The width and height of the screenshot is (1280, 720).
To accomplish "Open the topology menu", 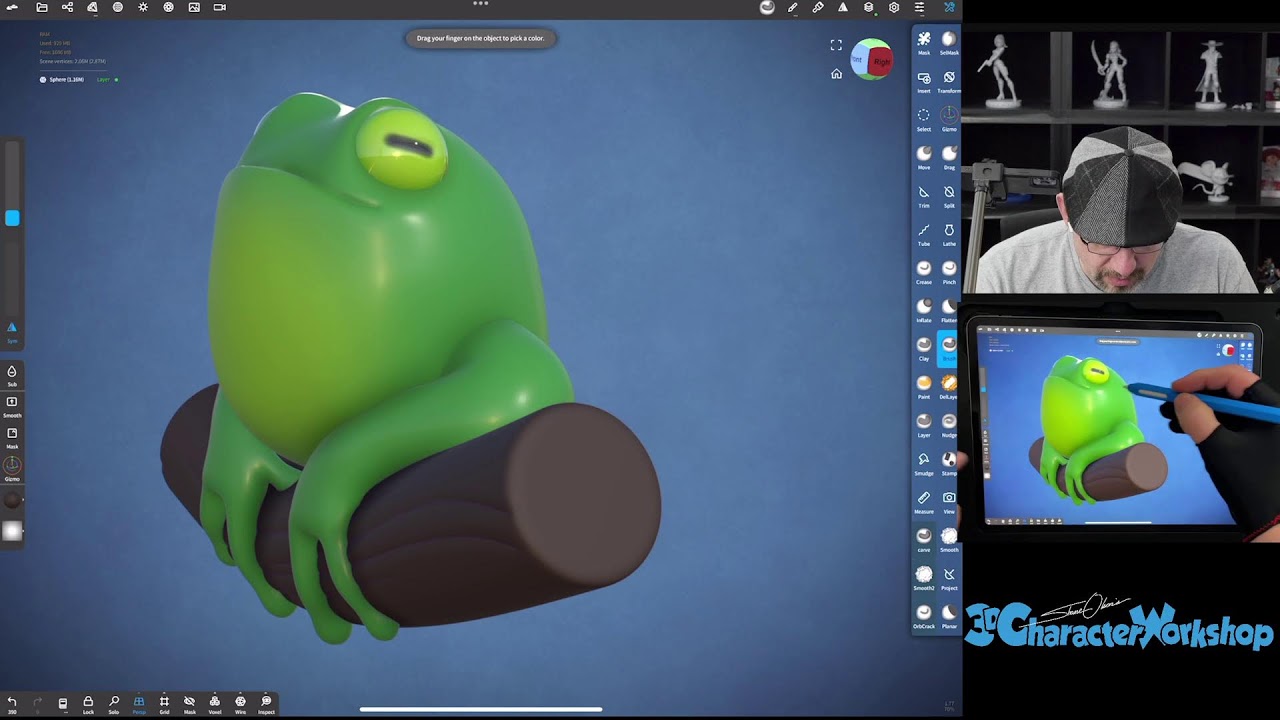I will [x=92, y=7].
